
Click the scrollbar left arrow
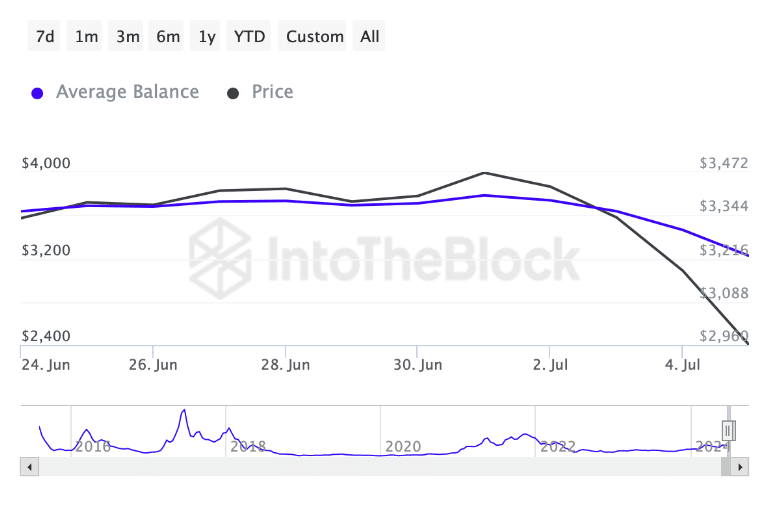click(29, 467)
